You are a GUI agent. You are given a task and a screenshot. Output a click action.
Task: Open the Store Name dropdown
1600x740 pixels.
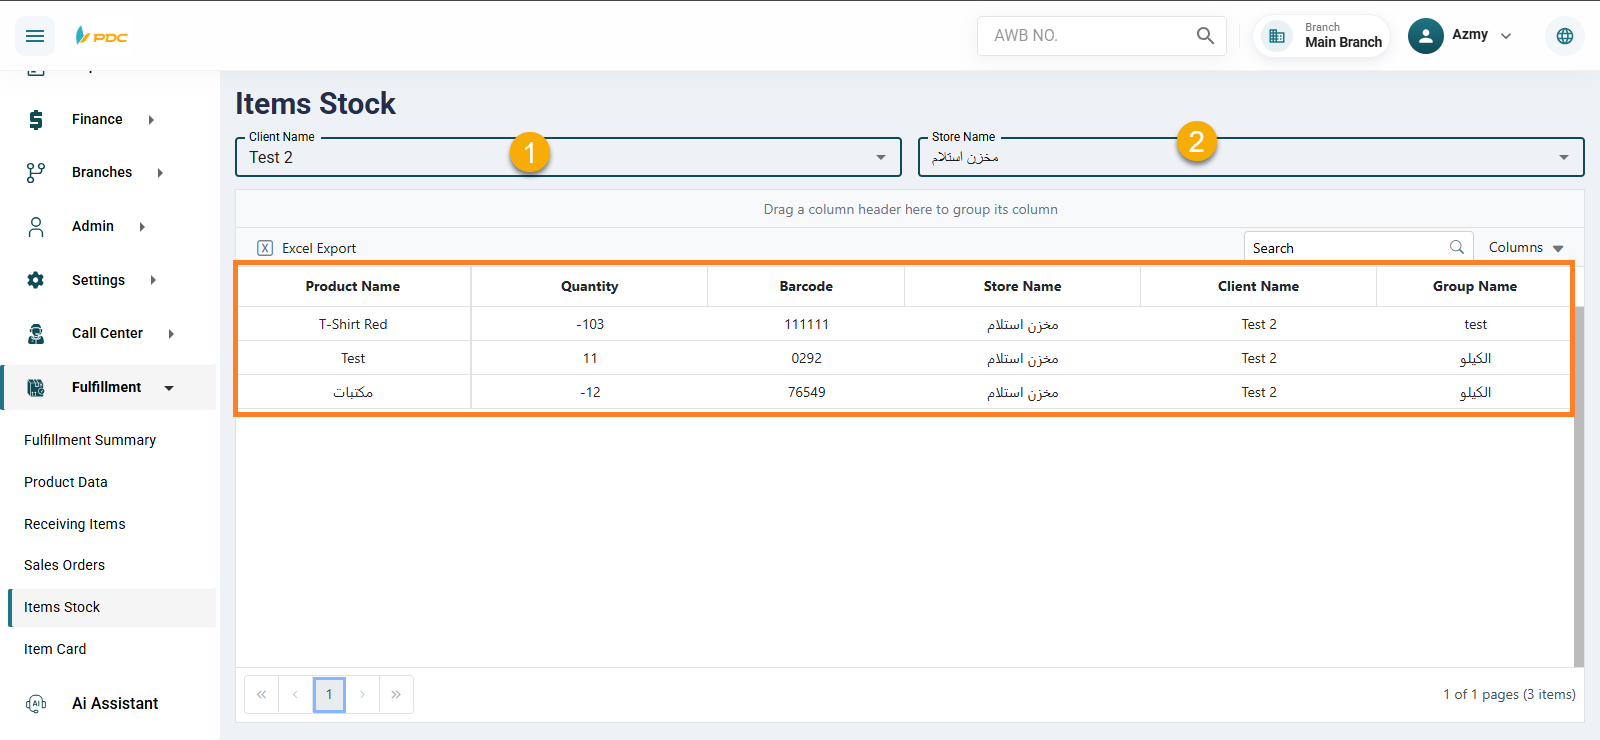pos(1251,157)
